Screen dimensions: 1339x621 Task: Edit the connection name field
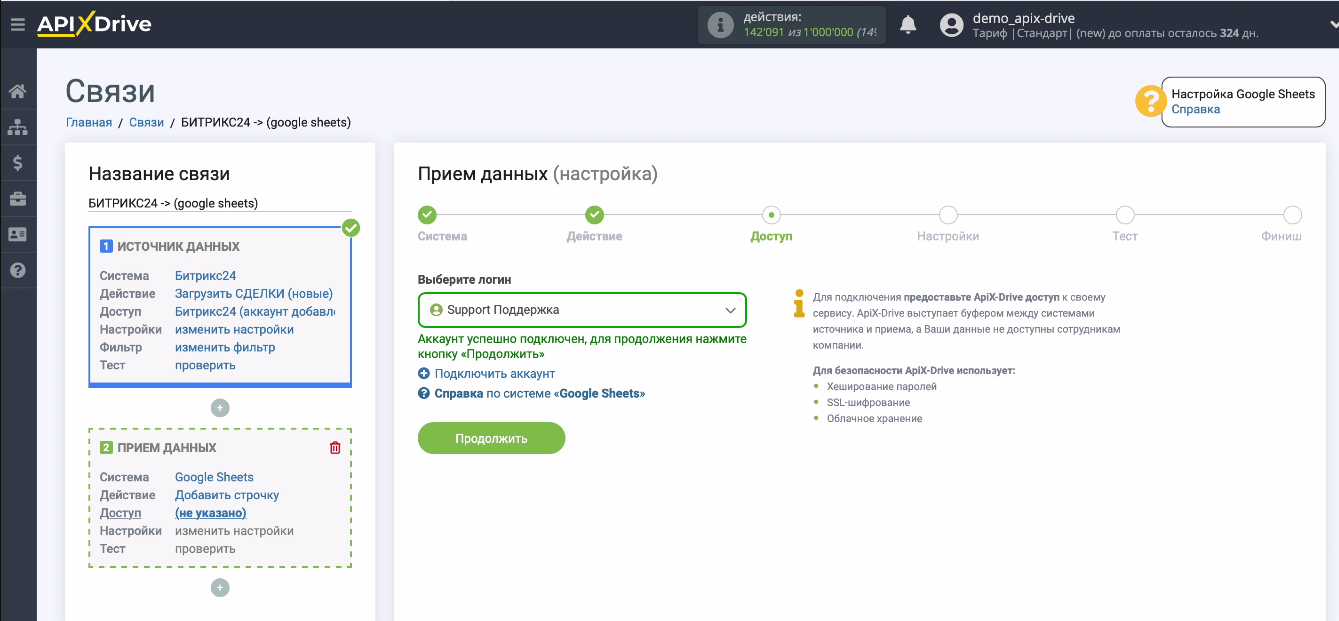click(x=220, y=203)
